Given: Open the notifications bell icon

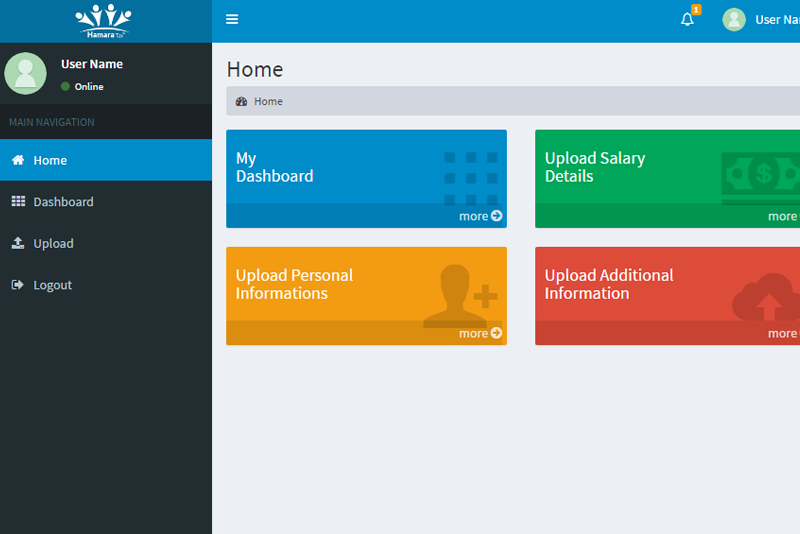Looking at the screenshot, I should point(687,19).
